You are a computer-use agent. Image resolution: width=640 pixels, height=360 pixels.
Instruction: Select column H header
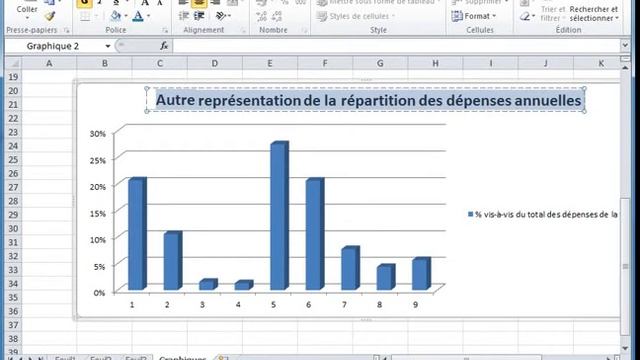point(435,63)
